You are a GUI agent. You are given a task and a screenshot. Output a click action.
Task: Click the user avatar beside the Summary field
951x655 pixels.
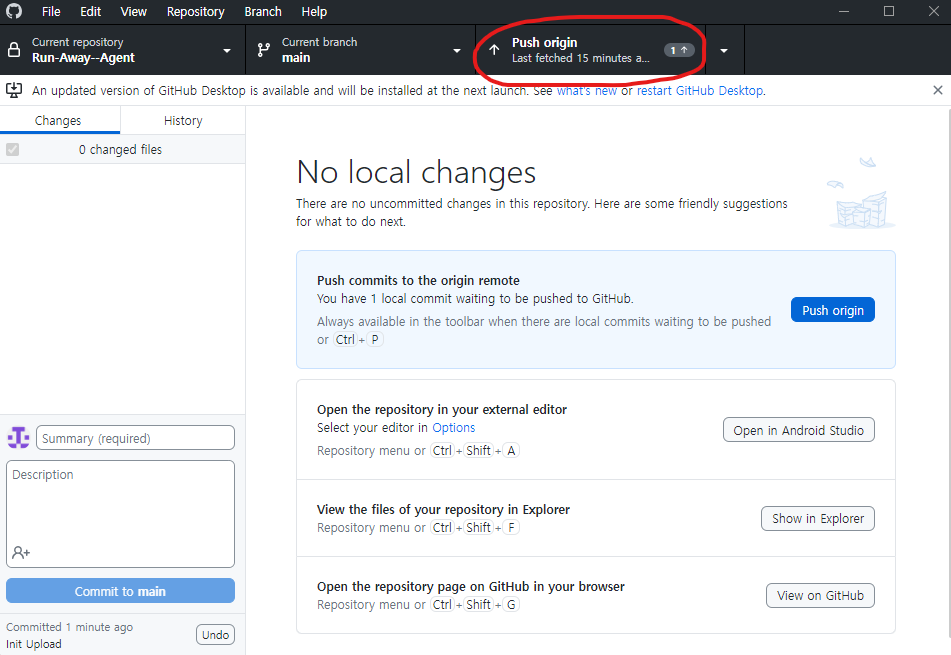click(x=18, y=437)
